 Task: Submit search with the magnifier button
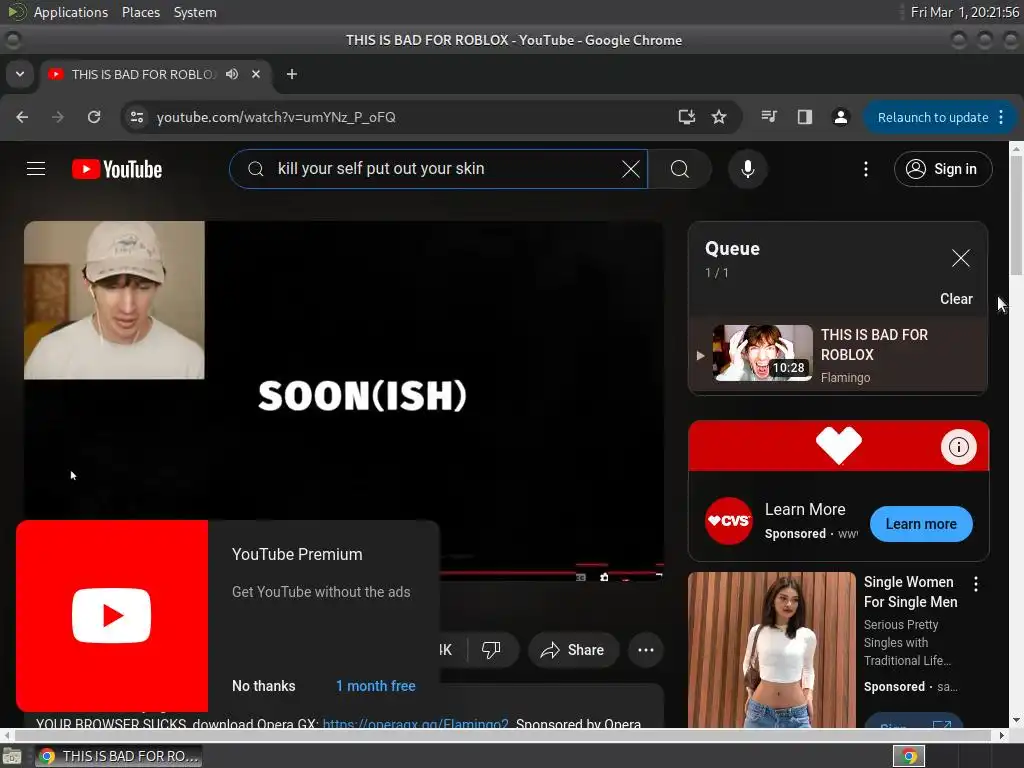[x=680, y=169]
